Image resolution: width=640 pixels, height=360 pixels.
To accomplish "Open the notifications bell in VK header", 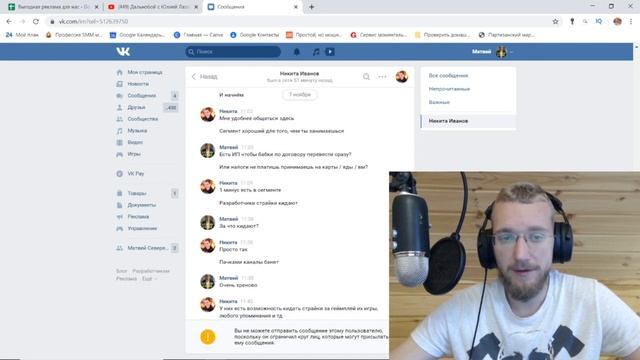I will pyautogui.click(x=297, y=52).
